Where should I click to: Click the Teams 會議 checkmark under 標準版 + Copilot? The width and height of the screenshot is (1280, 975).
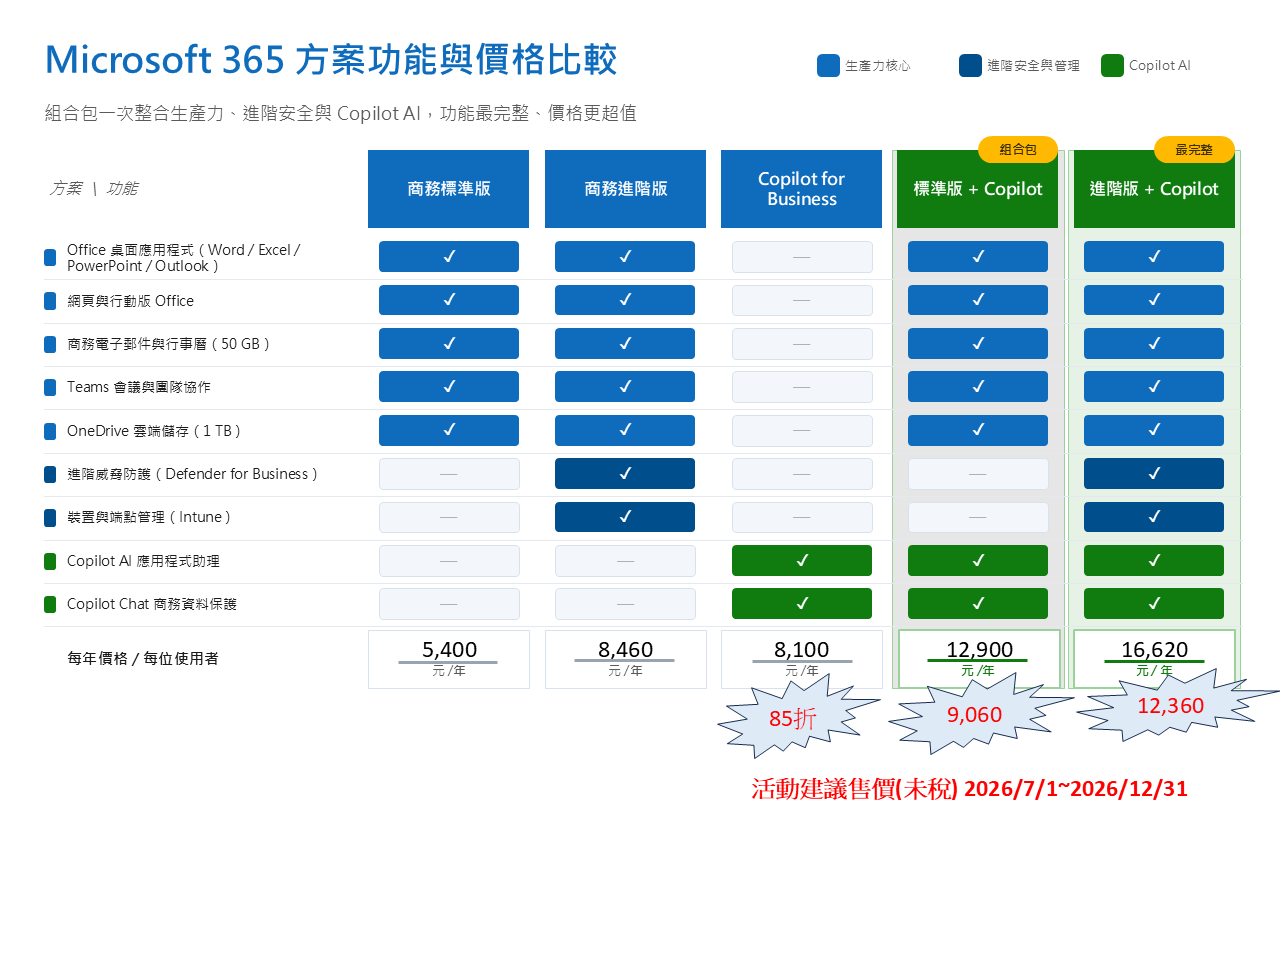click(978, 387)
